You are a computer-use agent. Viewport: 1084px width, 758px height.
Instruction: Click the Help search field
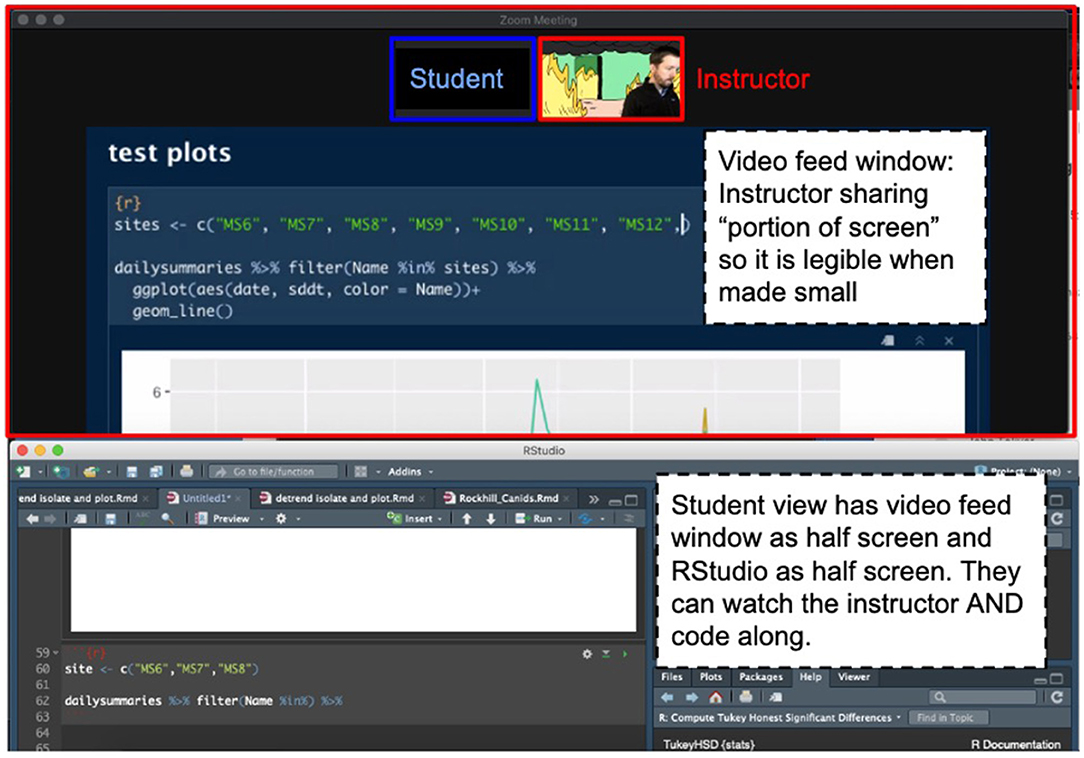coord(984,697)
